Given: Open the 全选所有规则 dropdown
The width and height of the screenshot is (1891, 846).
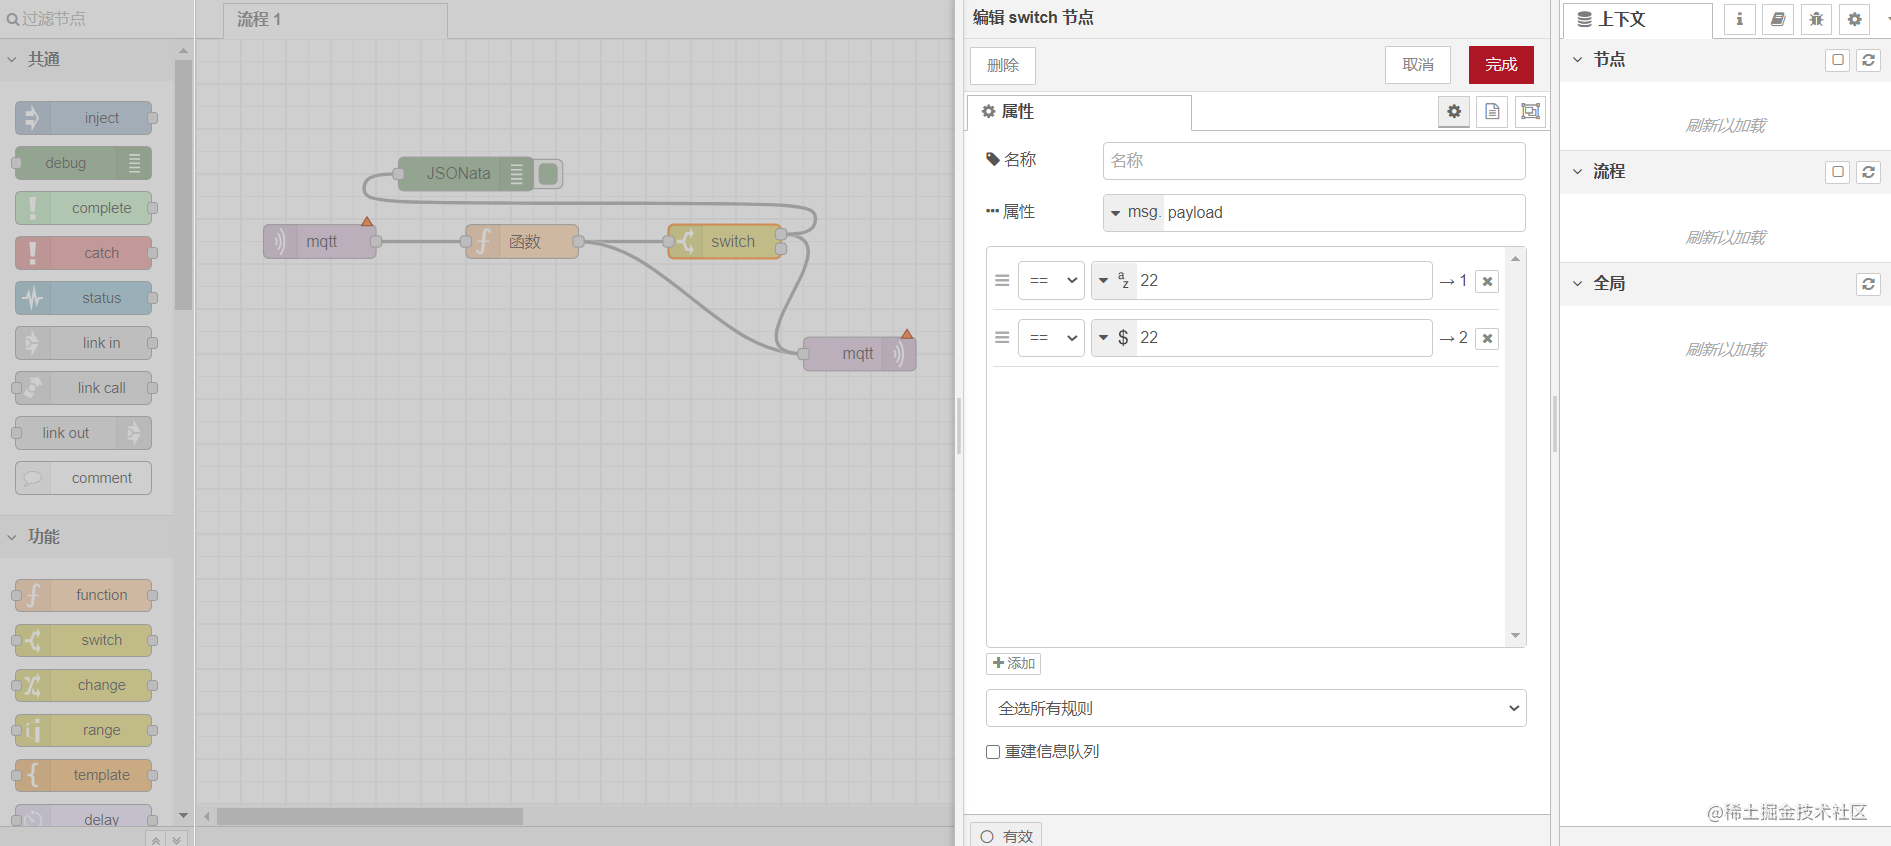Looking at the screenshot, I should (x=1256, y=708).
